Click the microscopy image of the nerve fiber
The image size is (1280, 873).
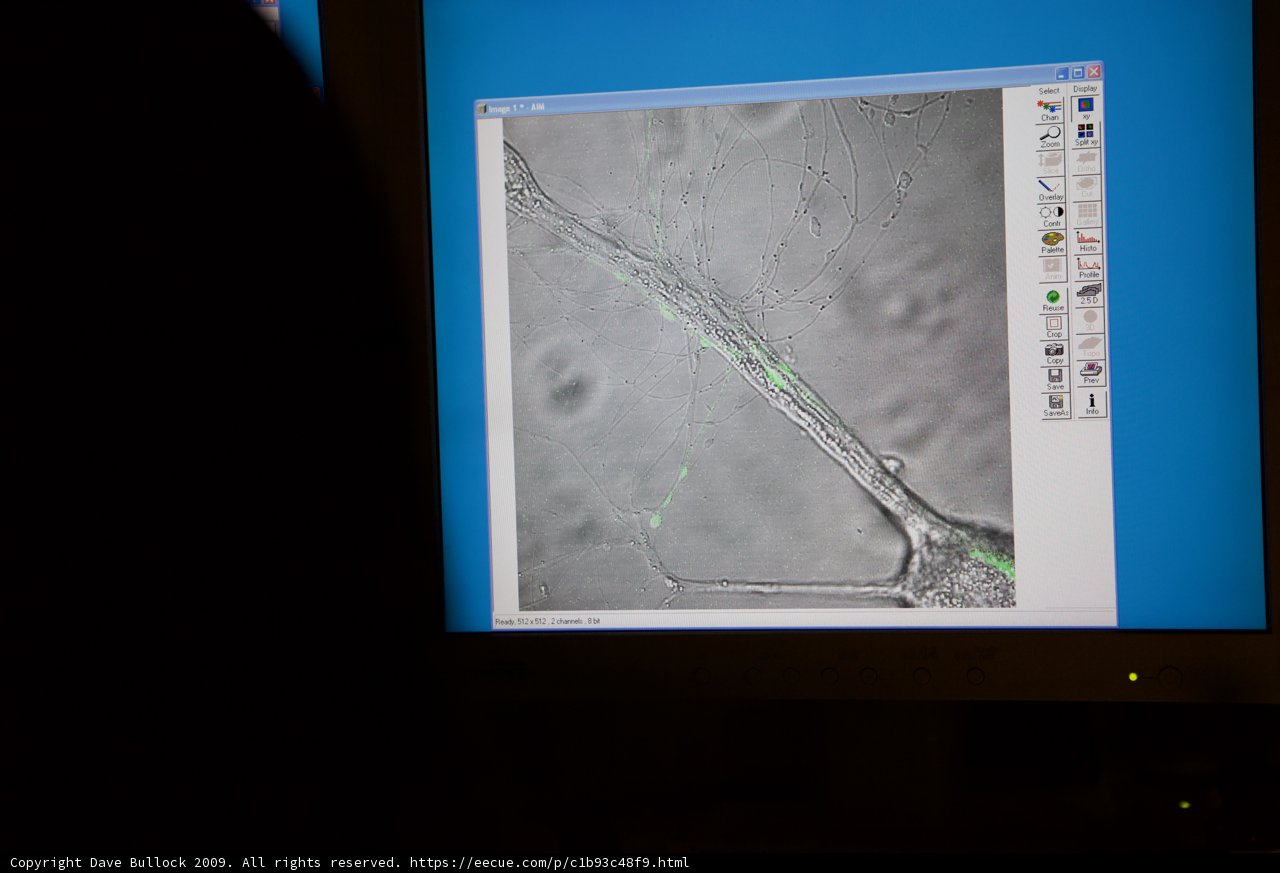[758, 350]
